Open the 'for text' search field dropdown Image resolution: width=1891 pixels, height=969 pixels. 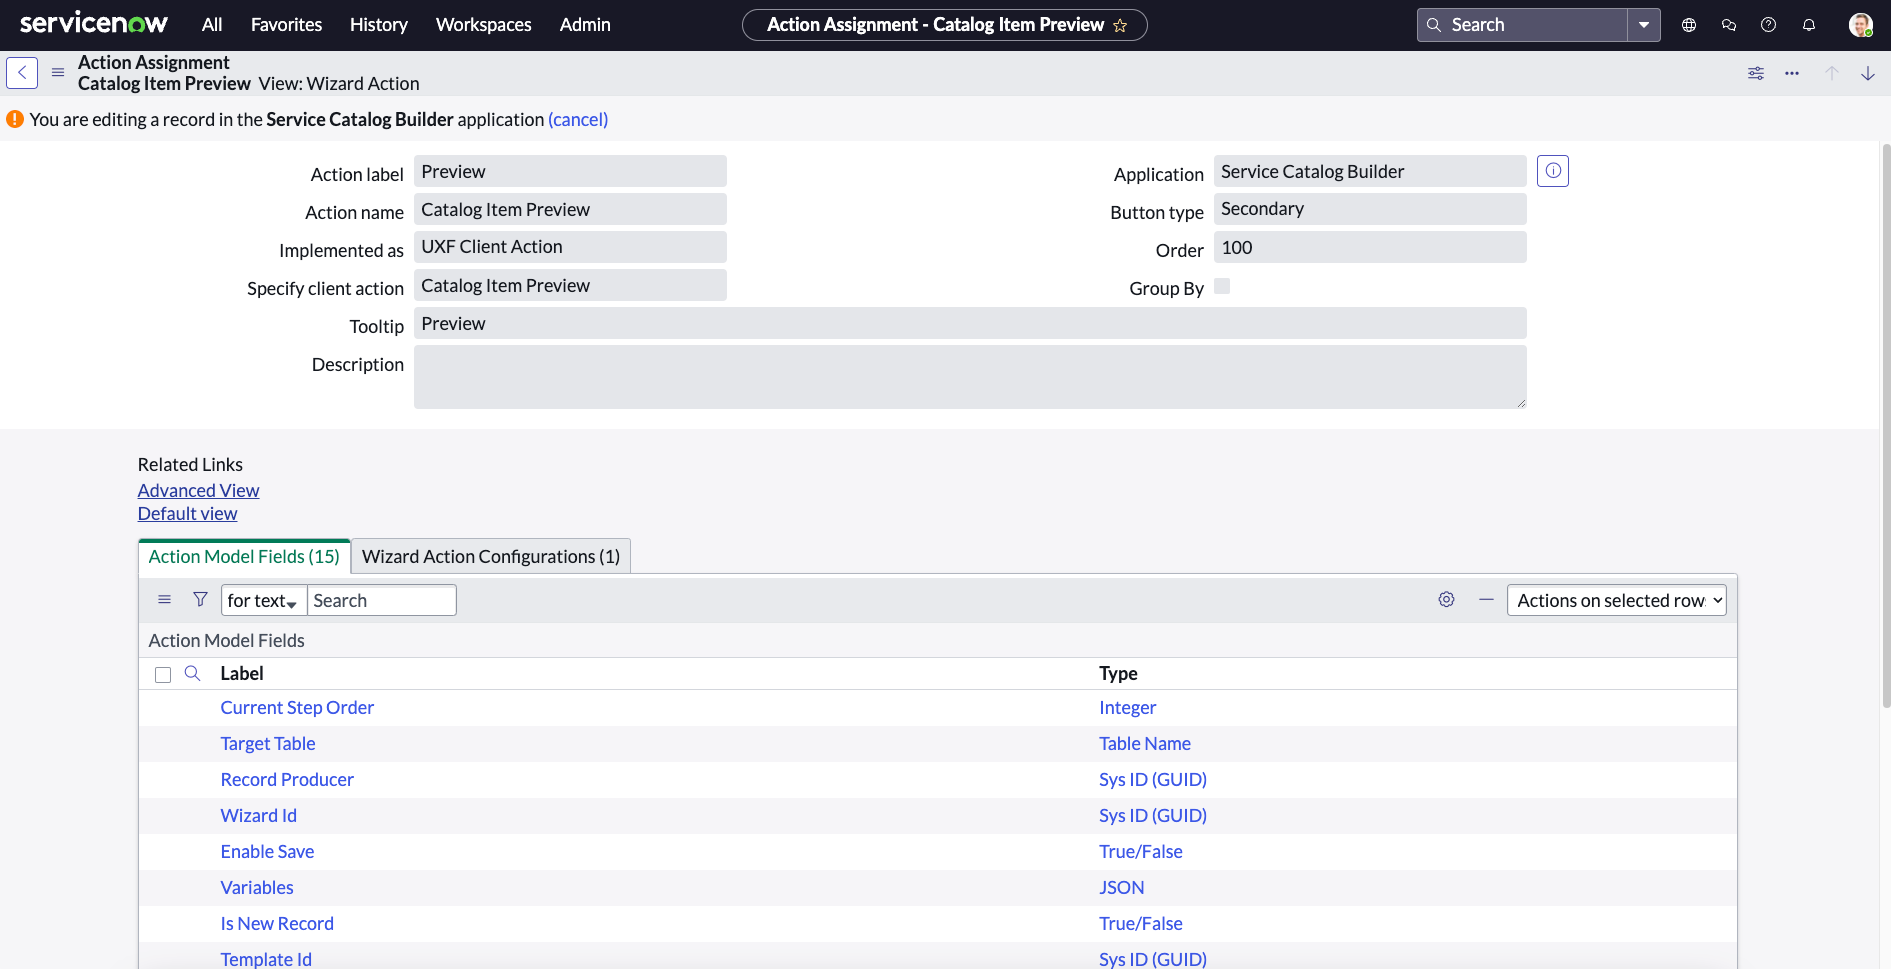(264, 601)
